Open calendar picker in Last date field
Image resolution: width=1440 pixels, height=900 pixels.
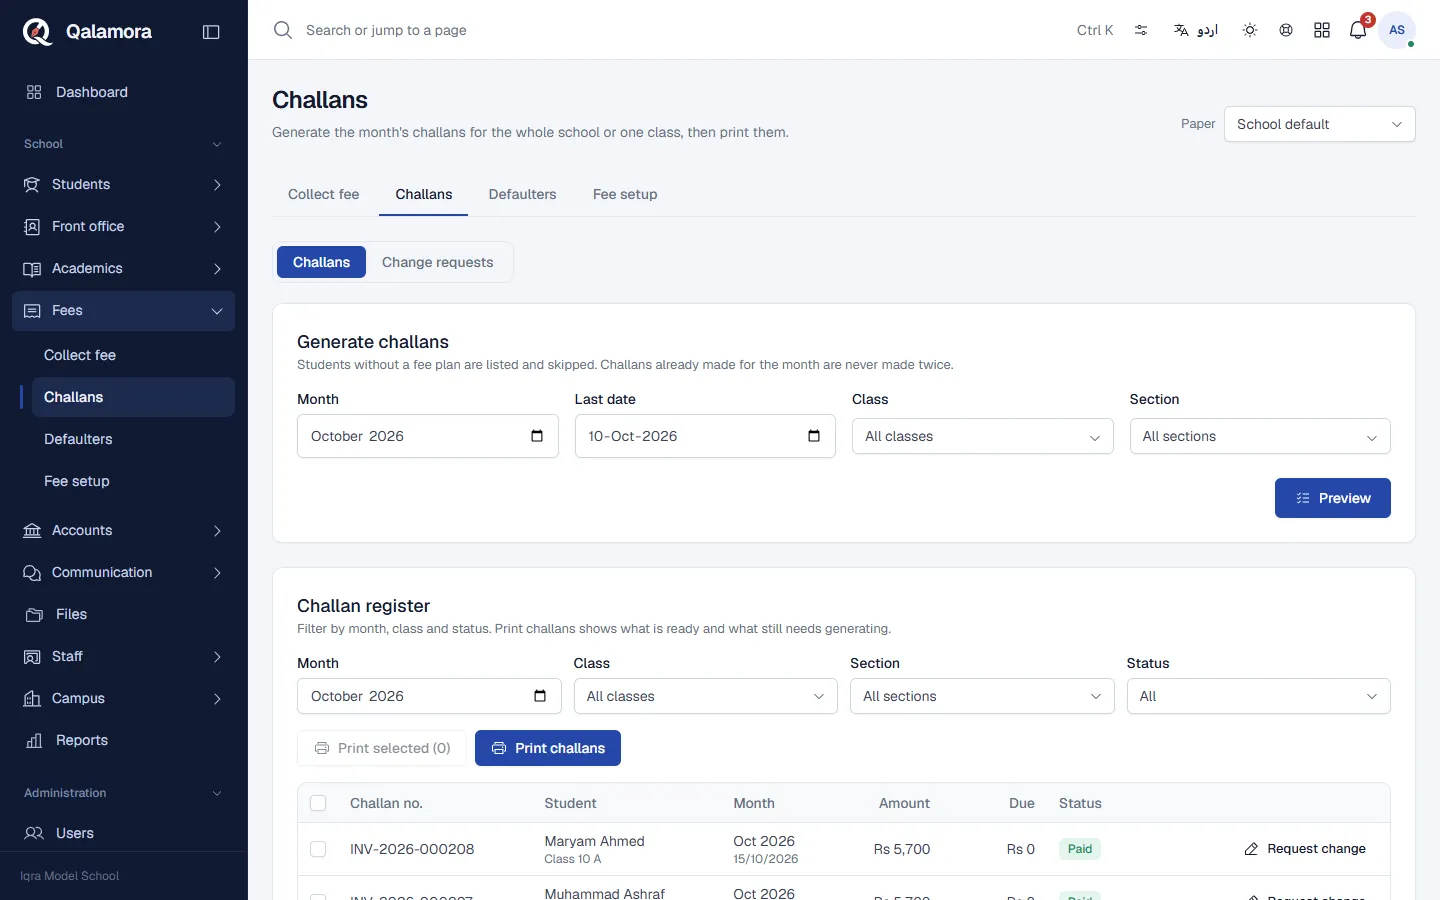click(x=814, y=436)
